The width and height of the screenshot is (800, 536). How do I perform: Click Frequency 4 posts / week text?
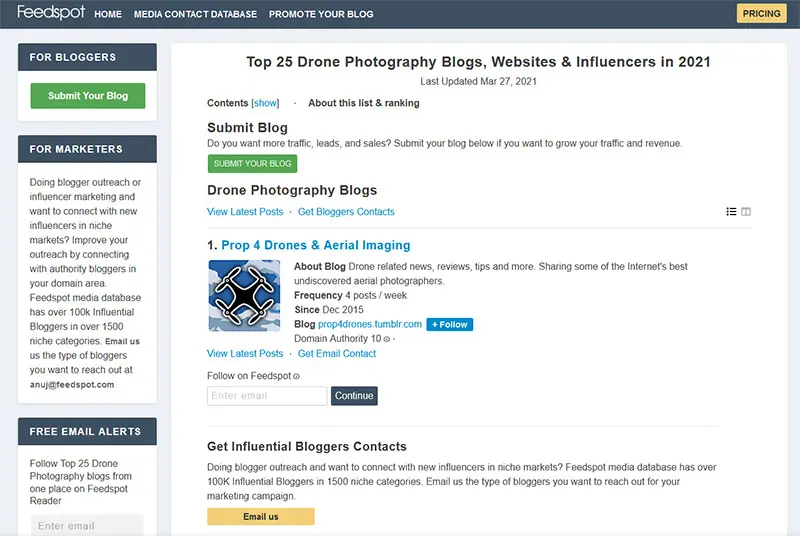click(x=351, y=295)
